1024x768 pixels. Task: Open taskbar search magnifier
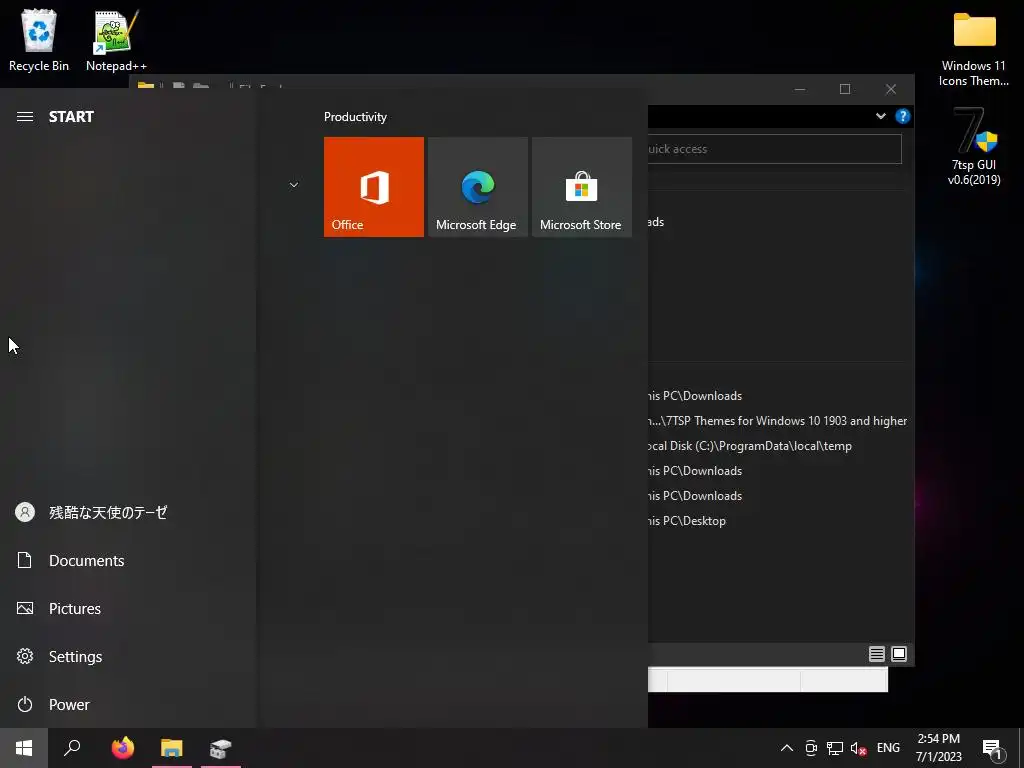coord(72,748)
